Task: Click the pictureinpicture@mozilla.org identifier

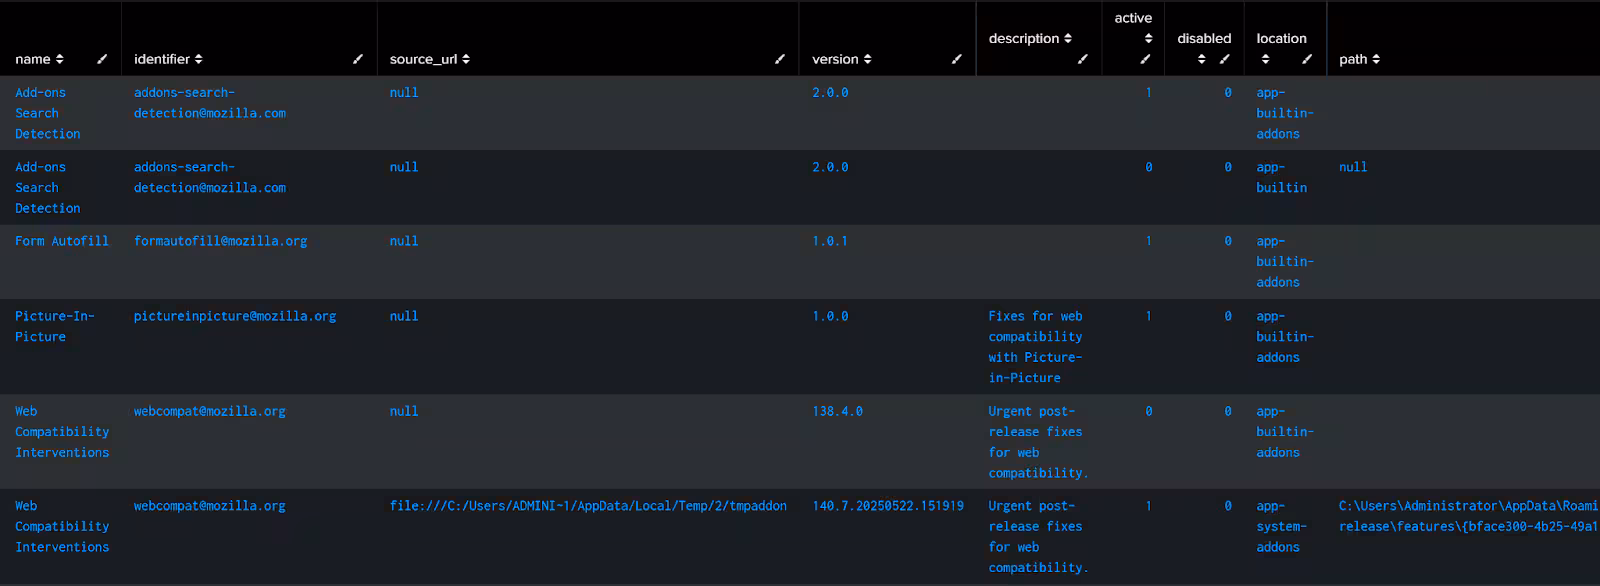Action: [x=235, y=316]
